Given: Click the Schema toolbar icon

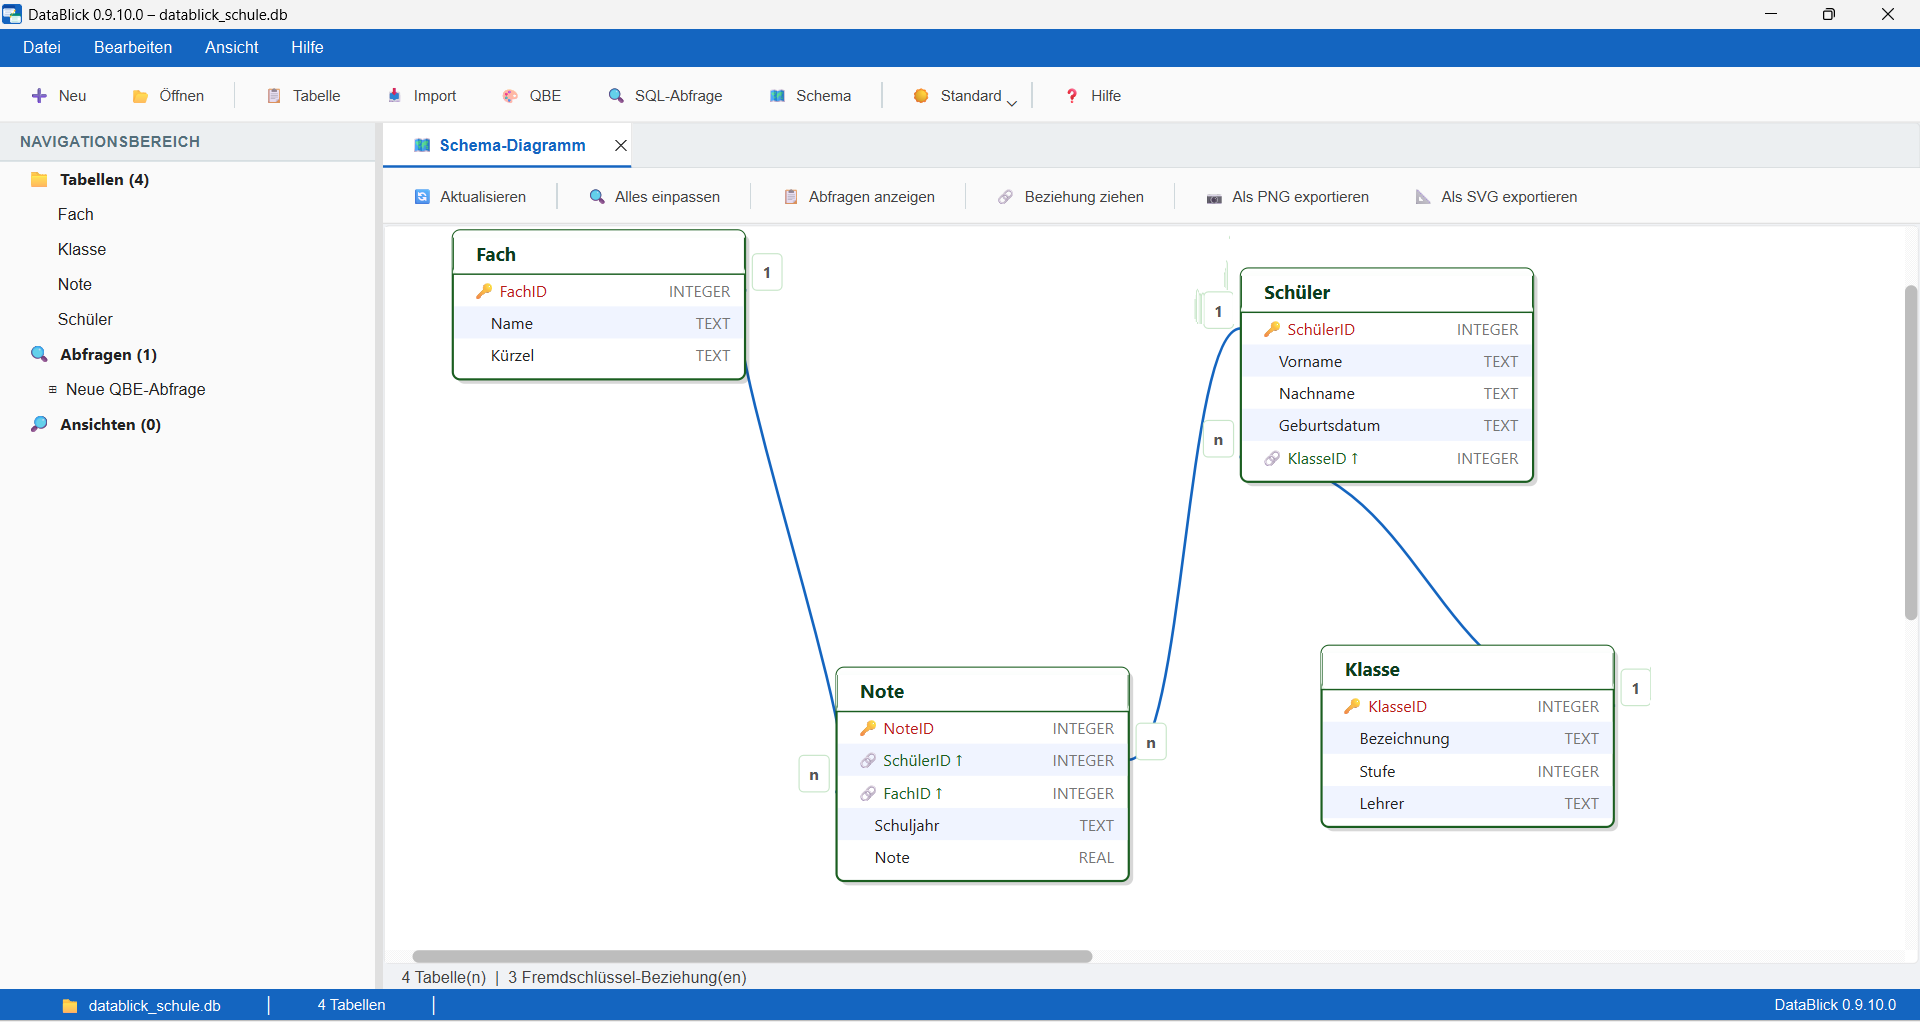Looking at the screenshot, I should pos(777,96).
